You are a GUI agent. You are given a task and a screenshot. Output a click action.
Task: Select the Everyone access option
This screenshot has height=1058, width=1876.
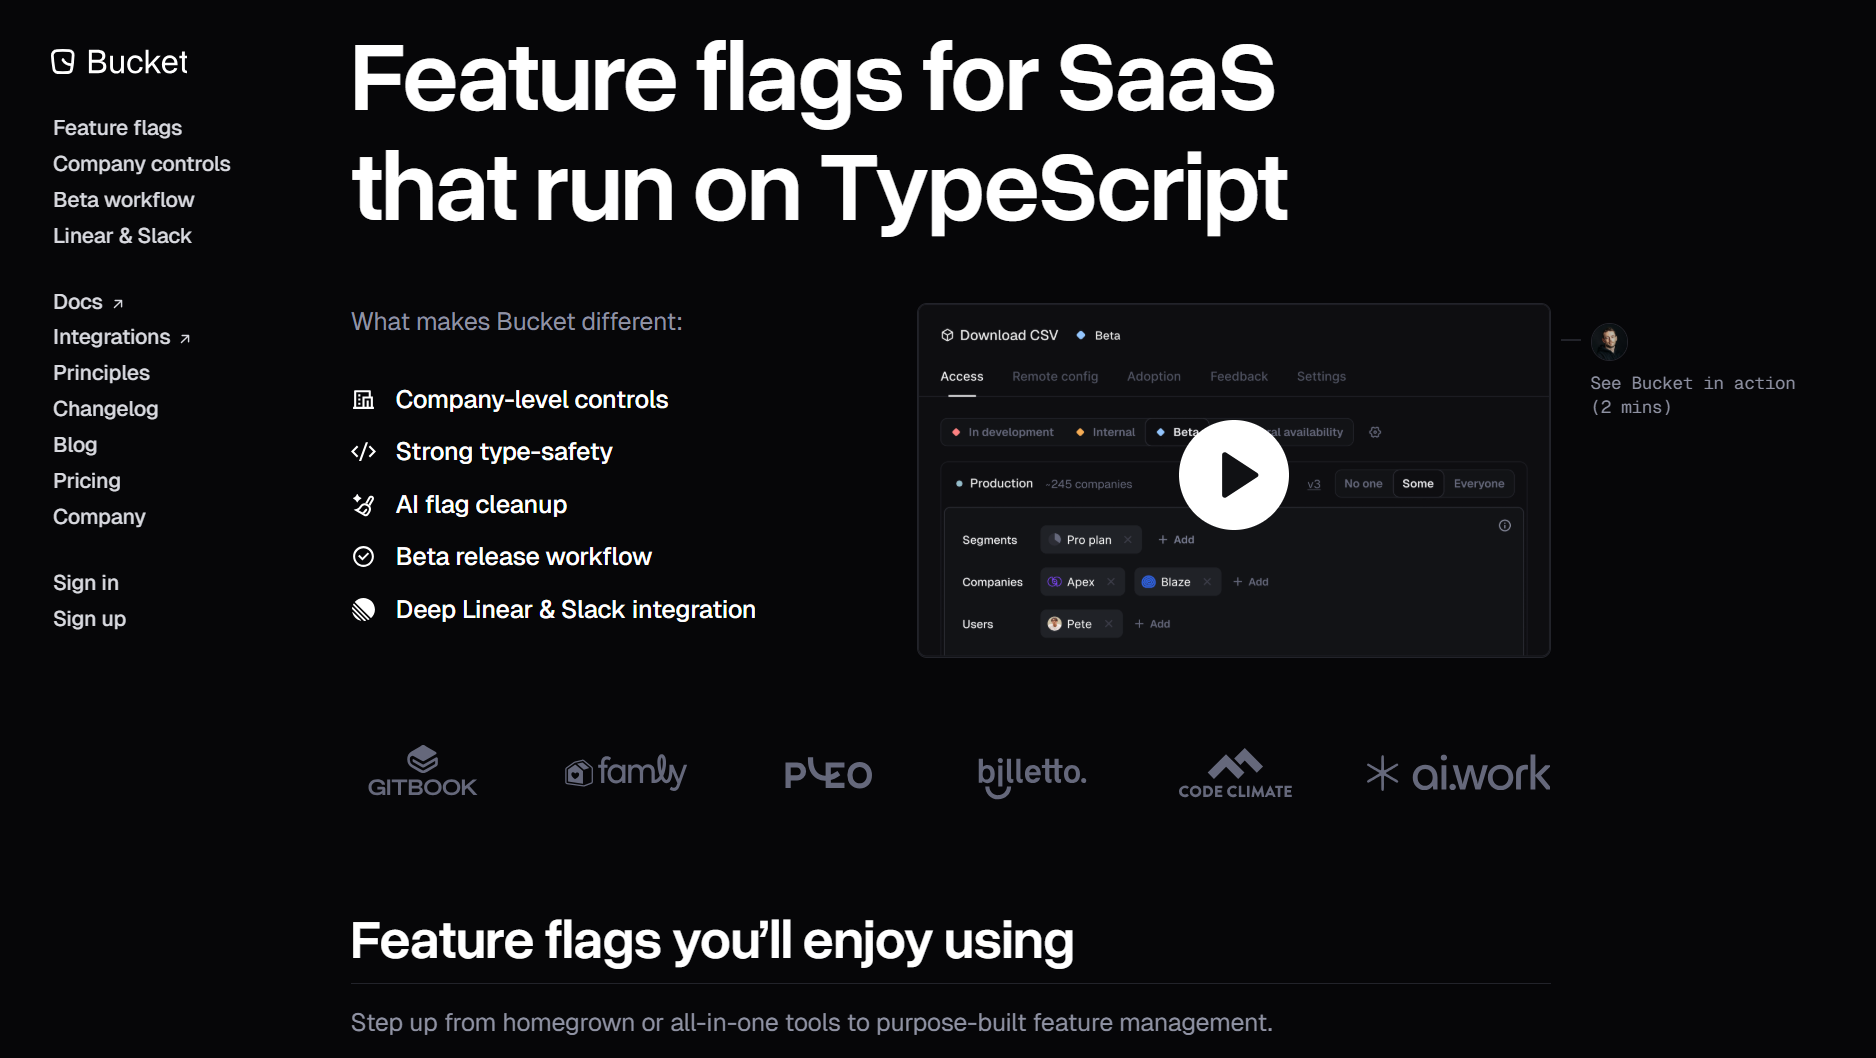(1478, 484)
